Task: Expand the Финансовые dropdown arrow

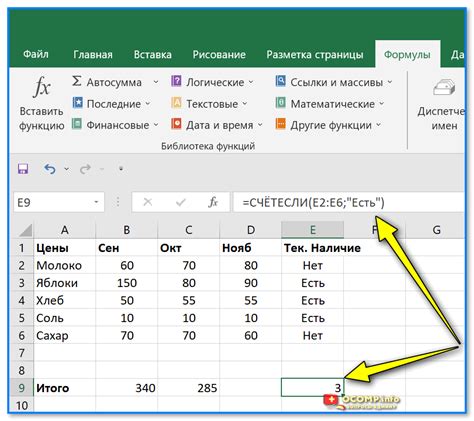Action: click(156, 125)
